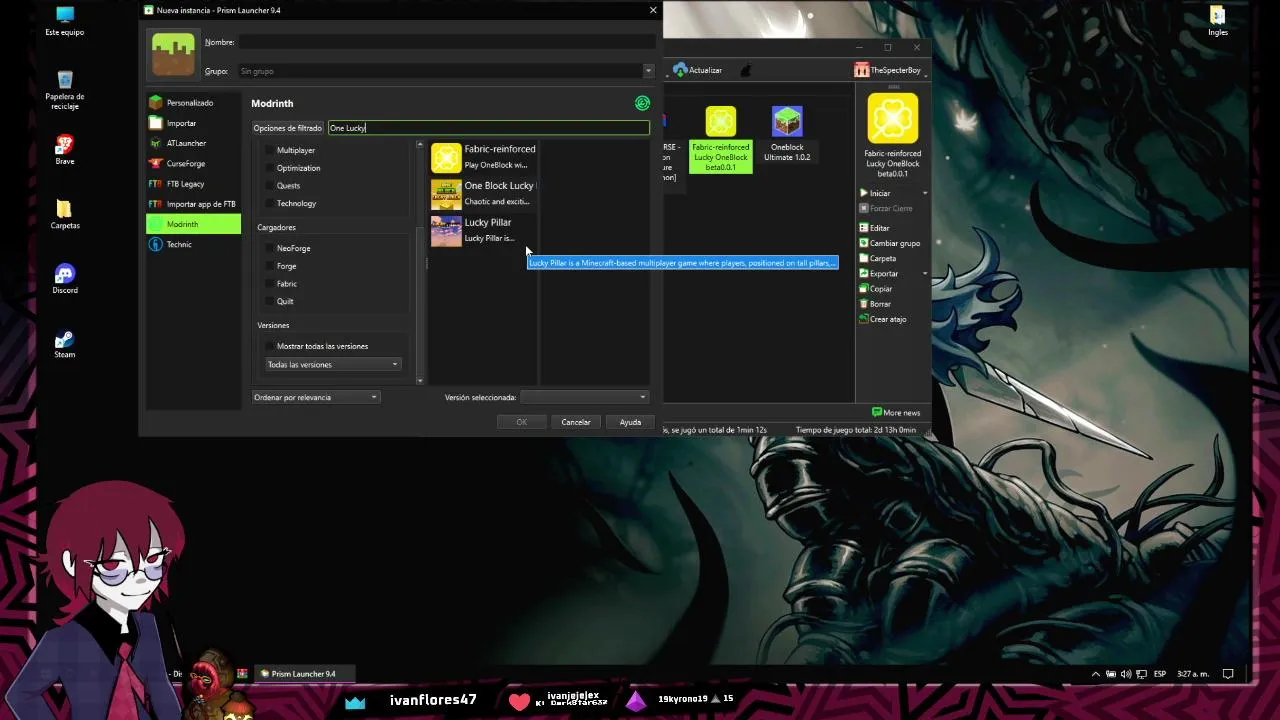Click the green Modrinth logo refresh icon
Screen dimensions: 1280x720
[x=642, y=103]
